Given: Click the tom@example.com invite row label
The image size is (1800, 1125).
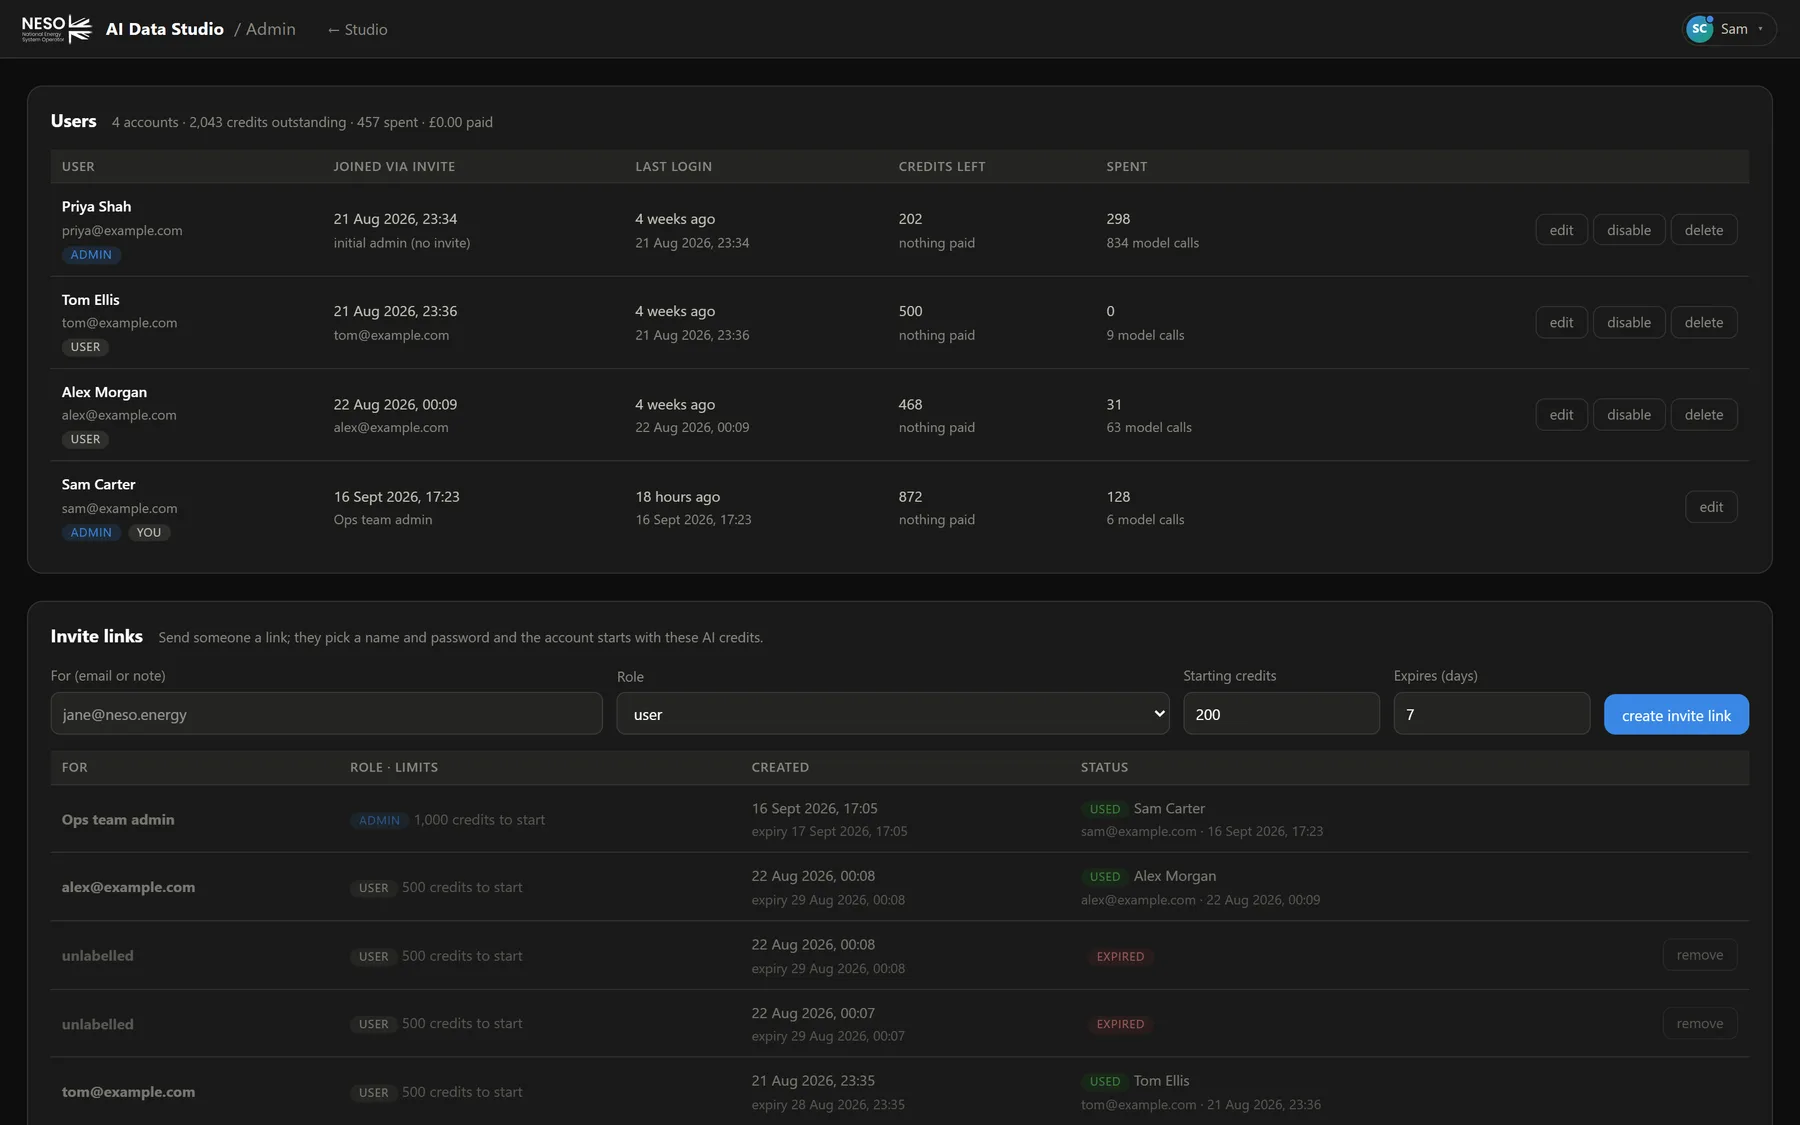Looking at the screenshot, I should [128, 1092].
